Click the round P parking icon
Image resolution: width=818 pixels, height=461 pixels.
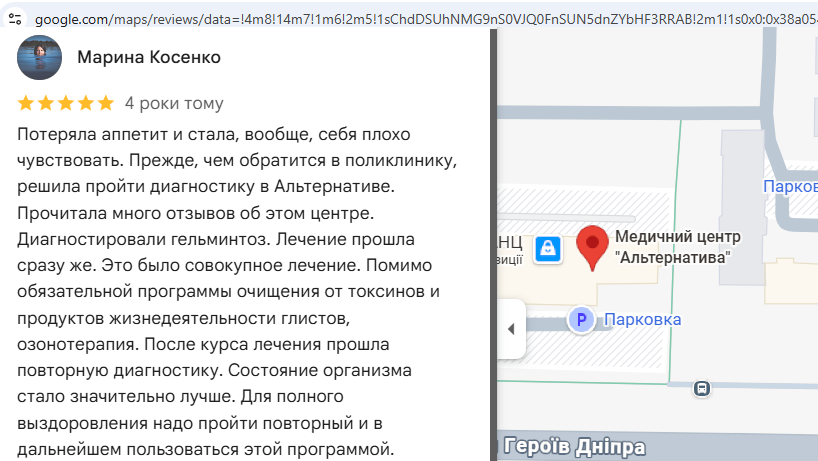point(581,319)
